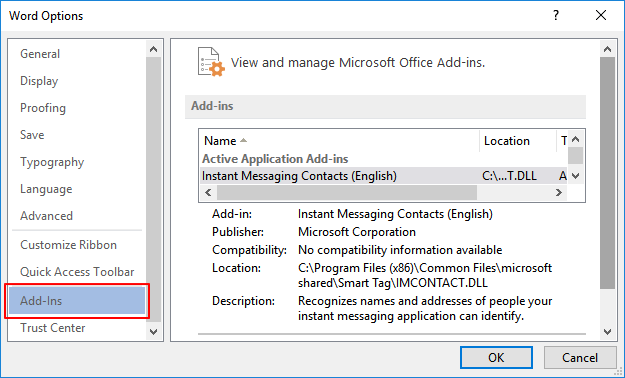The width and height of the screenshot is (625, 378).
Task: Click main pane scroll down arrow
Action: point(607,331)
